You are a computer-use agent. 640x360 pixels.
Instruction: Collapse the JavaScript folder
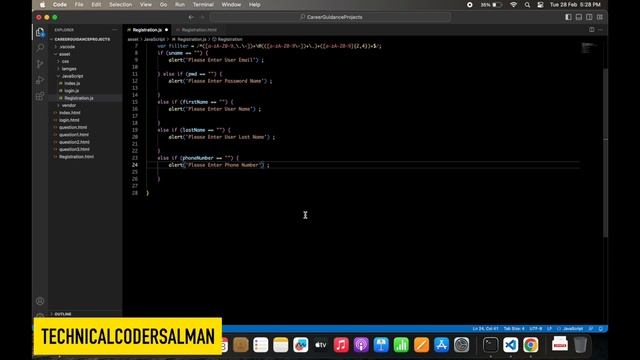pyautogui.click(x=72, y=76)
